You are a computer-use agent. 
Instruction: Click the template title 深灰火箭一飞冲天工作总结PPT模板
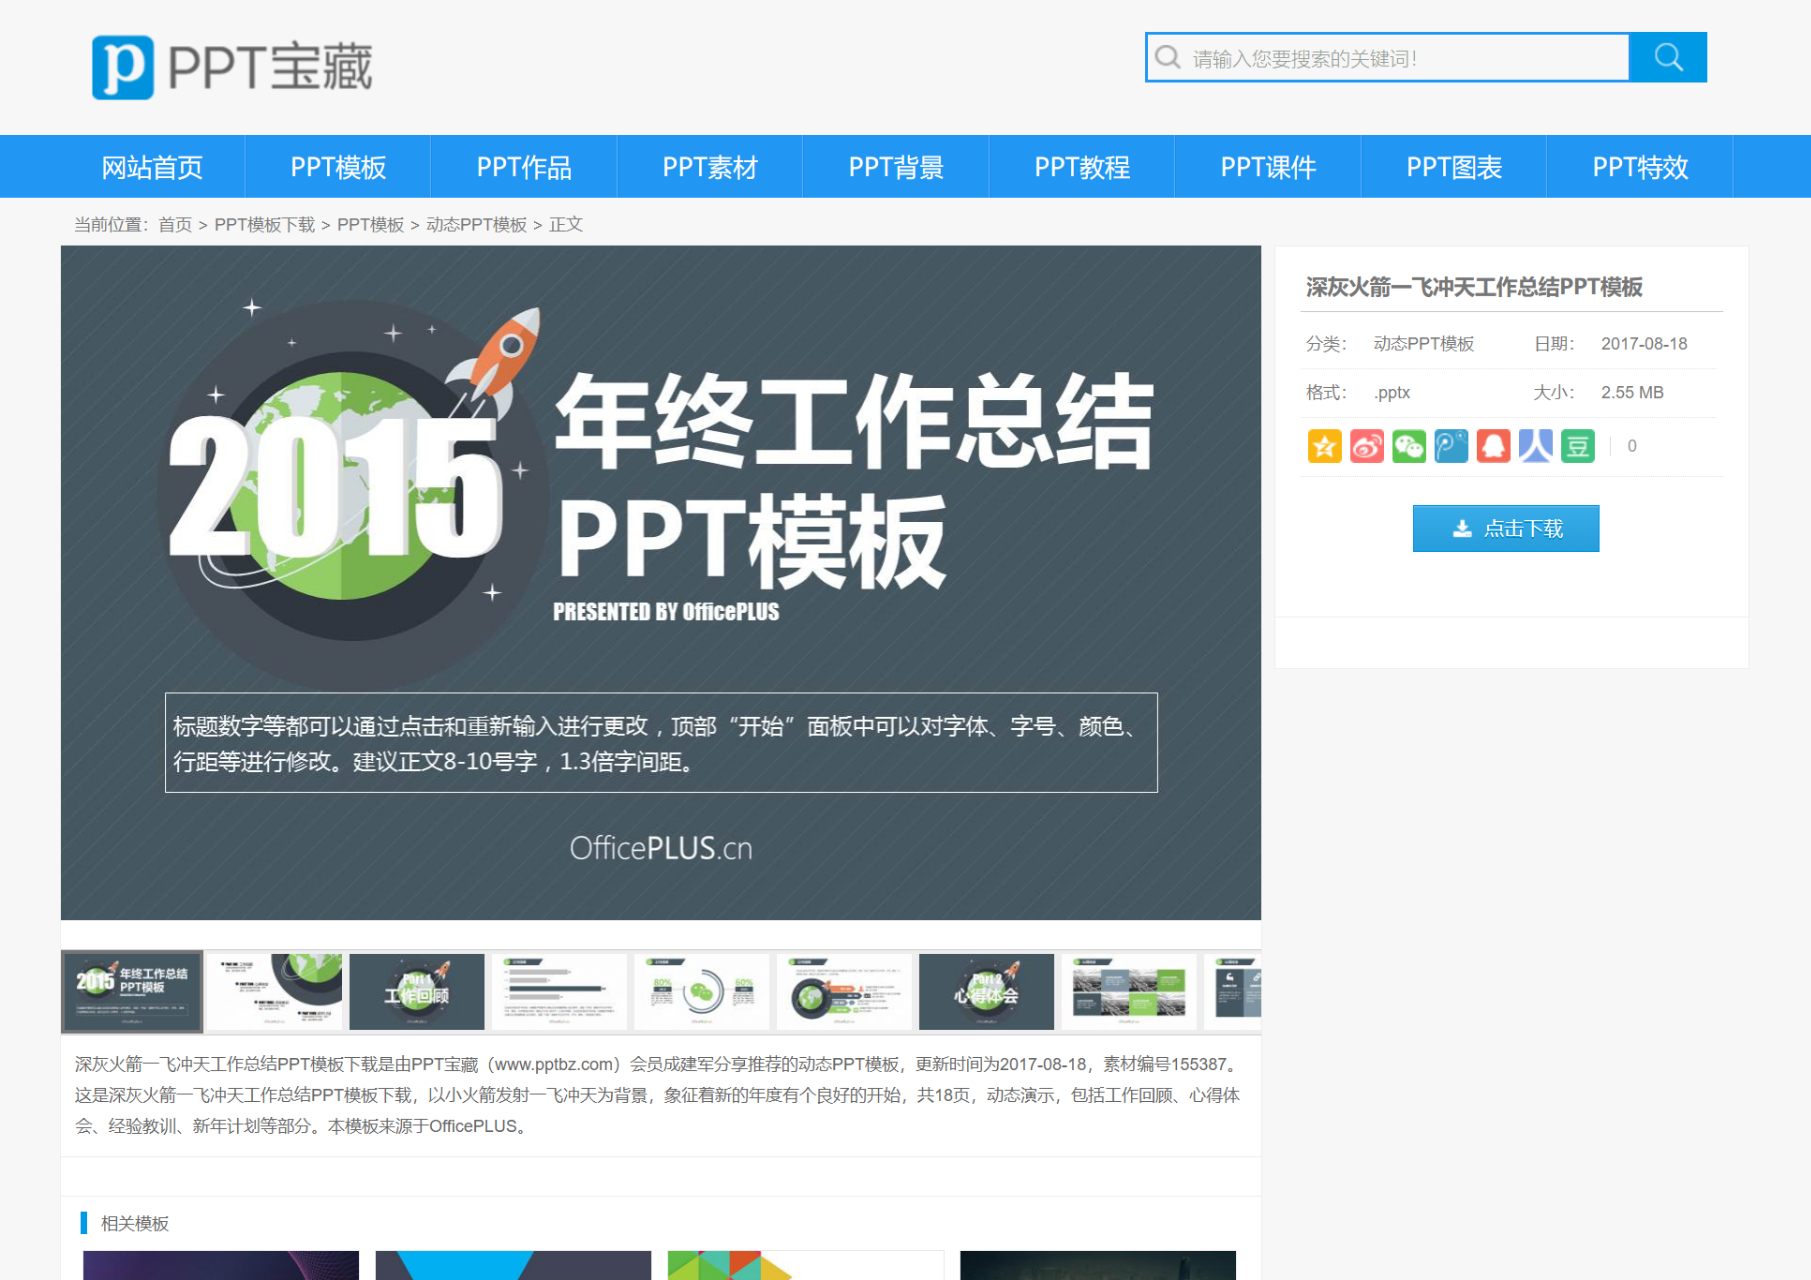click(1474, 288)
